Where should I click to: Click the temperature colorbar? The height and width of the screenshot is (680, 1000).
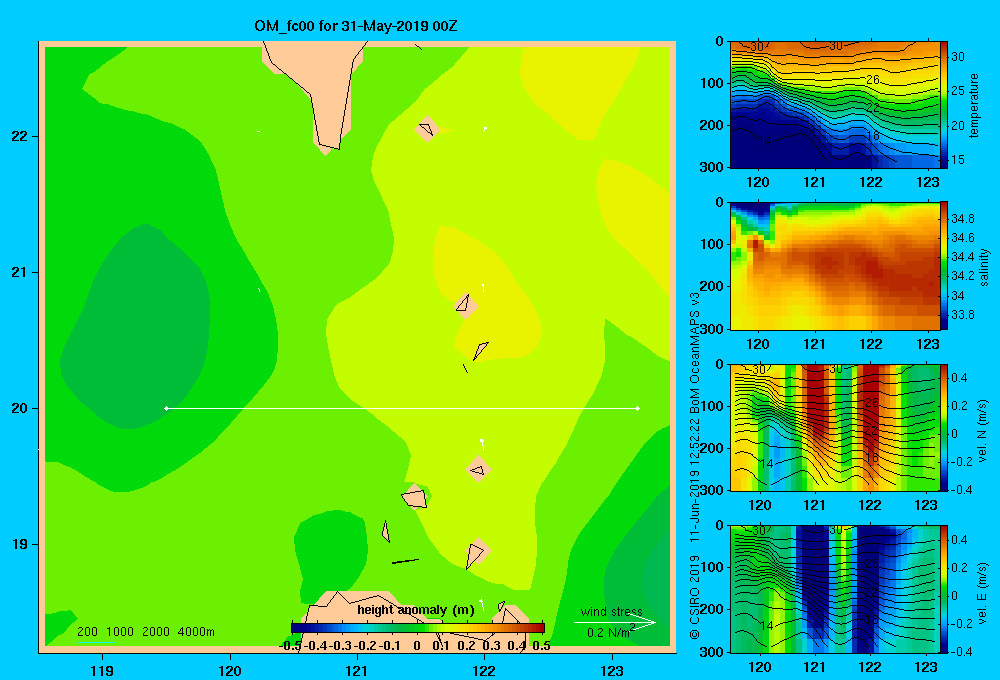tap(944, 105)
